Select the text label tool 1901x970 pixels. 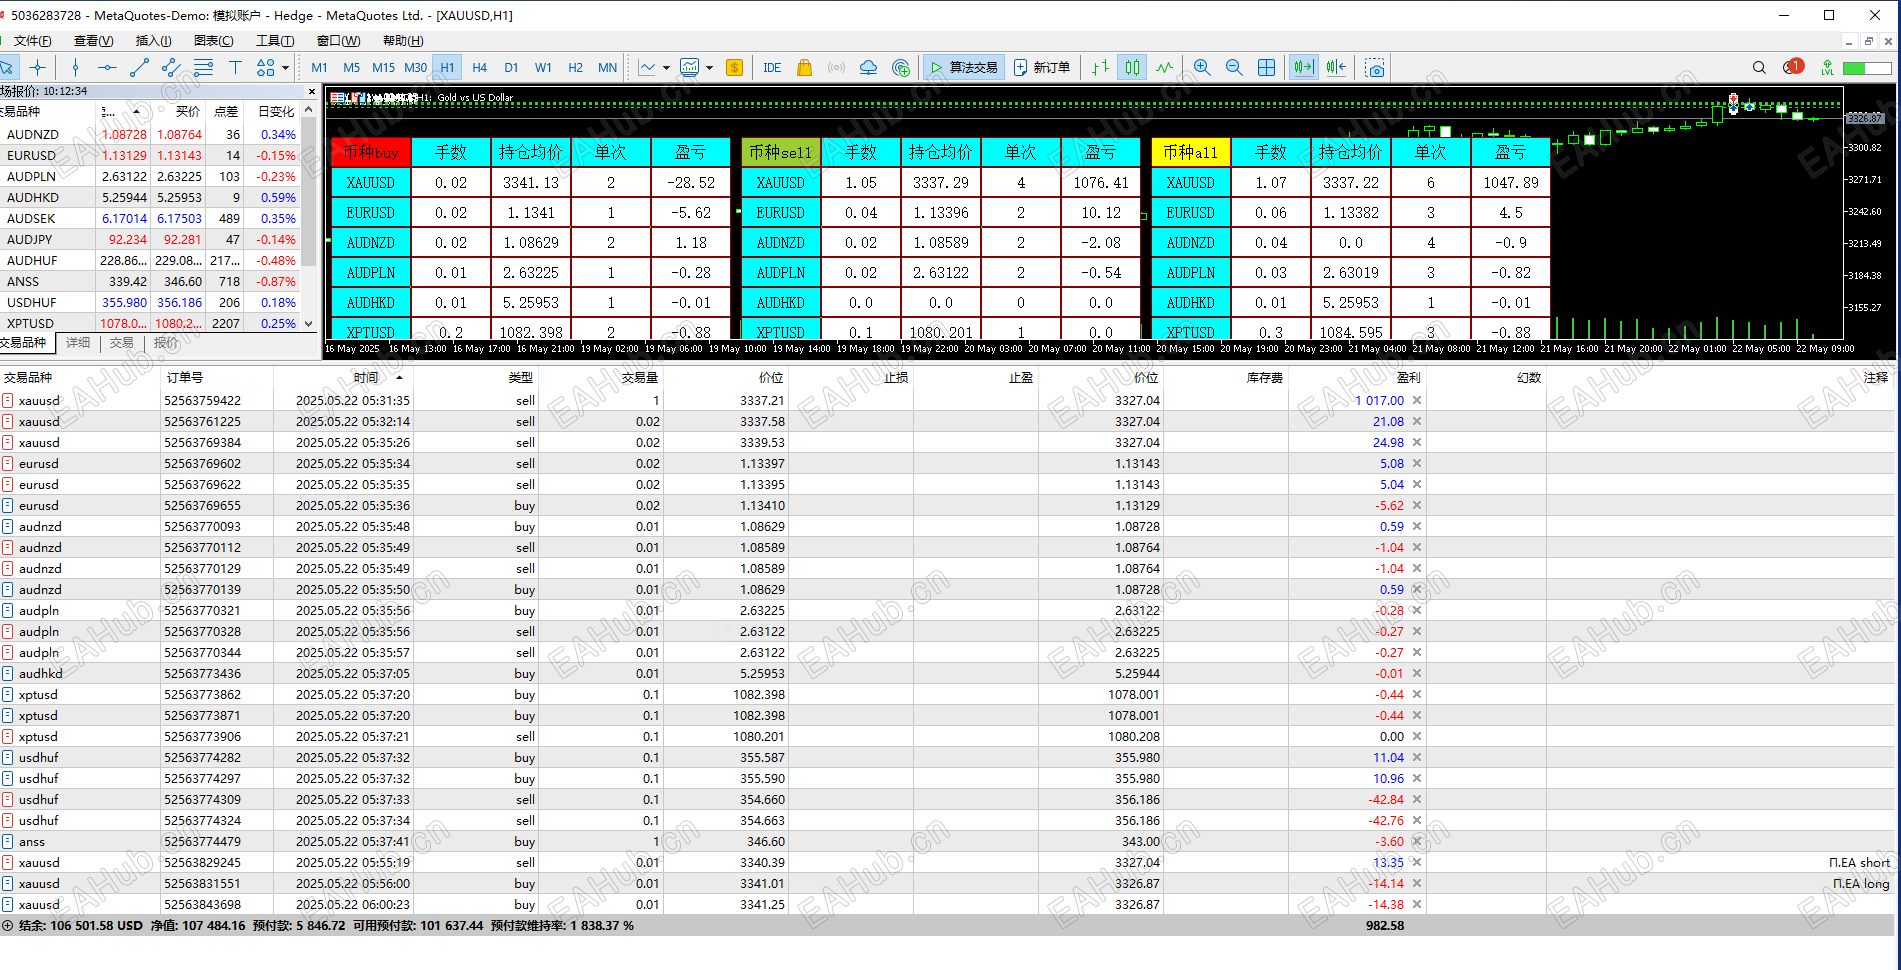(x=235, y=68)
